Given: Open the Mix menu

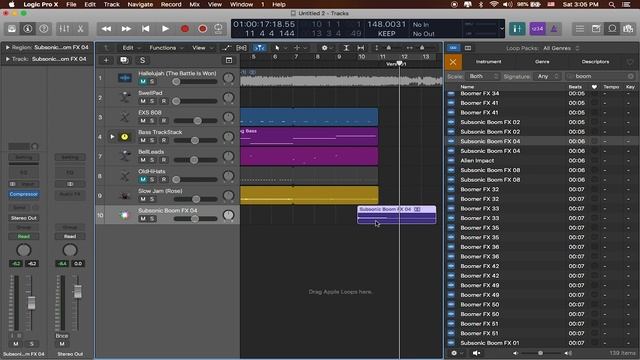Looking at the screenshot, I should (x=195, y=4).
